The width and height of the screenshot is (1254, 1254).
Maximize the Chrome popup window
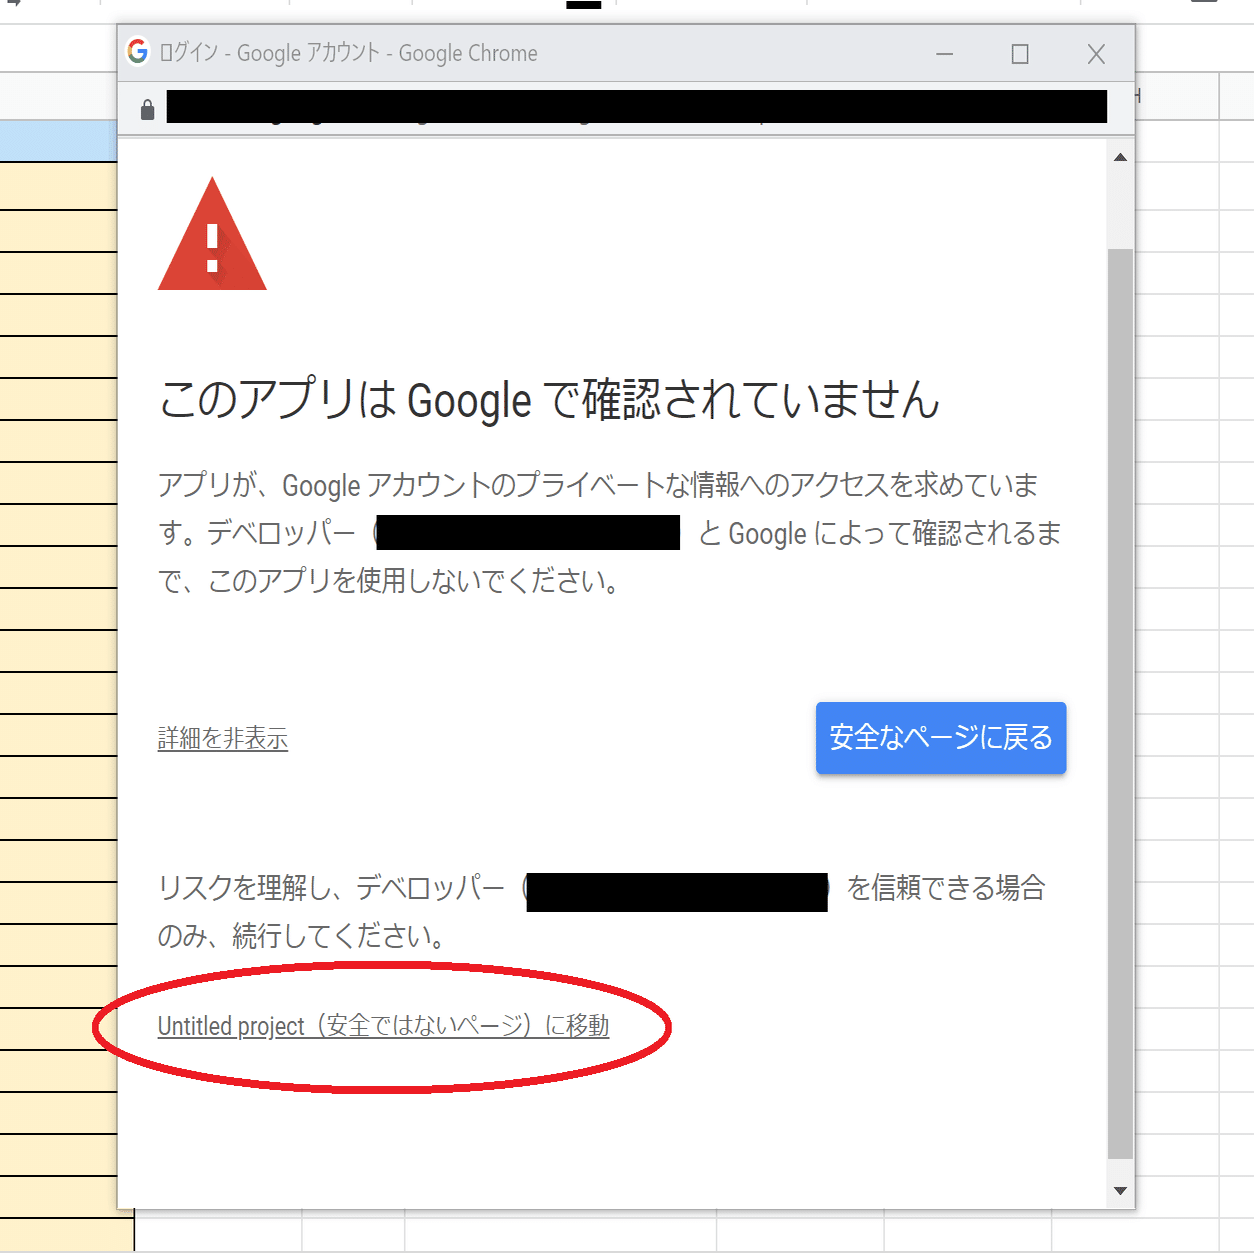coord(1020,54)
